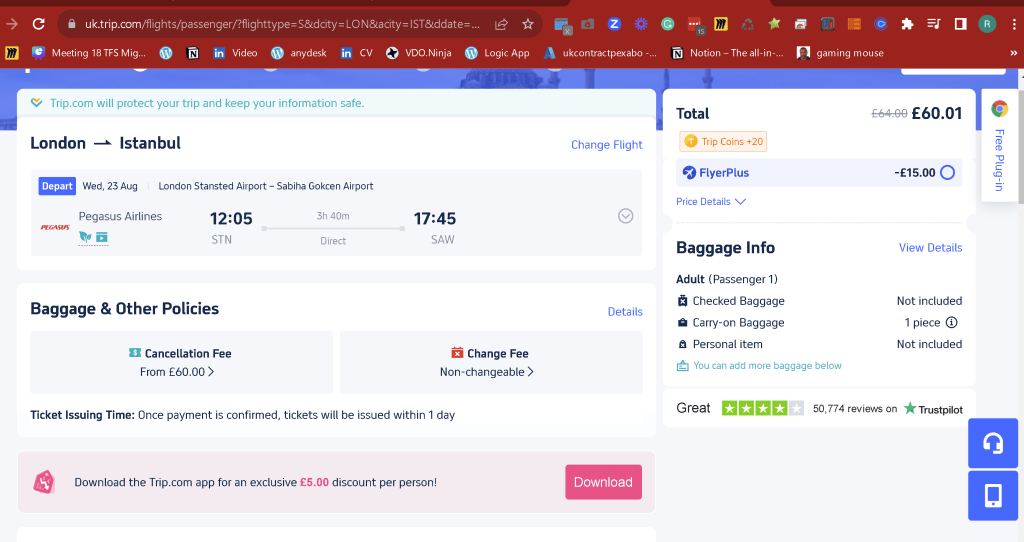Open Cancellation Fee From £60.00 details

coord(177,372)
